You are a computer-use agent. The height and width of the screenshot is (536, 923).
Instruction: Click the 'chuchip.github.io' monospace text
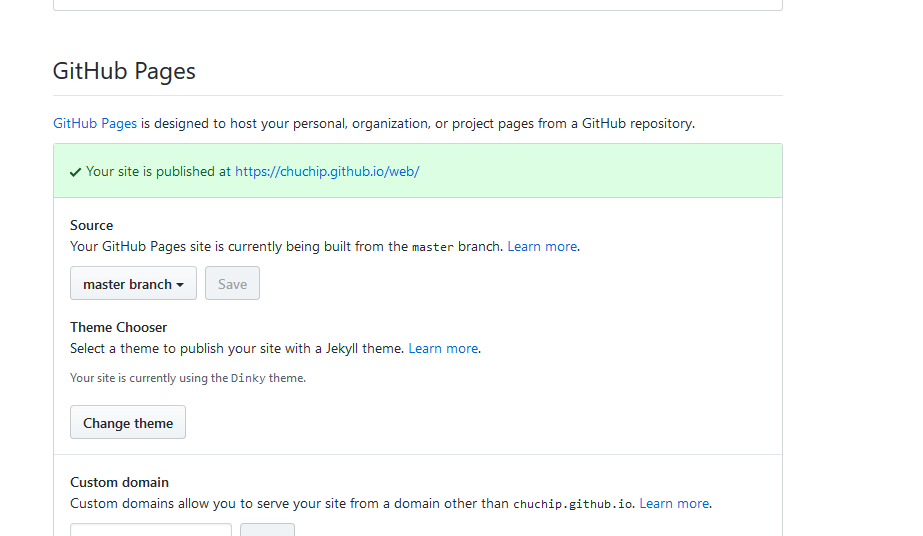pos(573,504)
